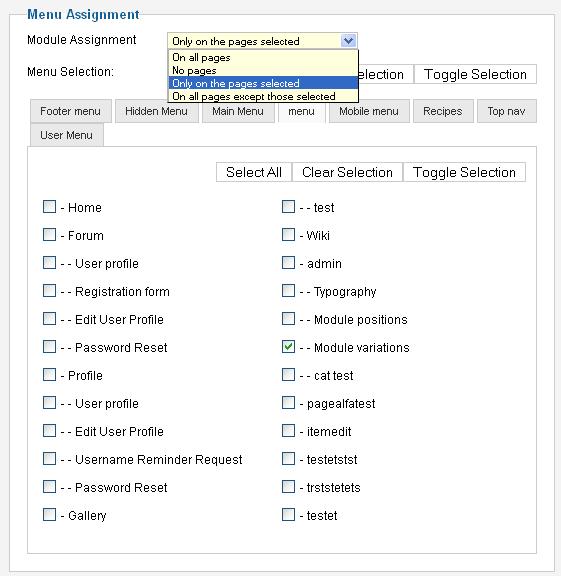This screenshot has width=561, height=576.
Task: Click the inner Clear Selection button
Action: tap(347, 172)
